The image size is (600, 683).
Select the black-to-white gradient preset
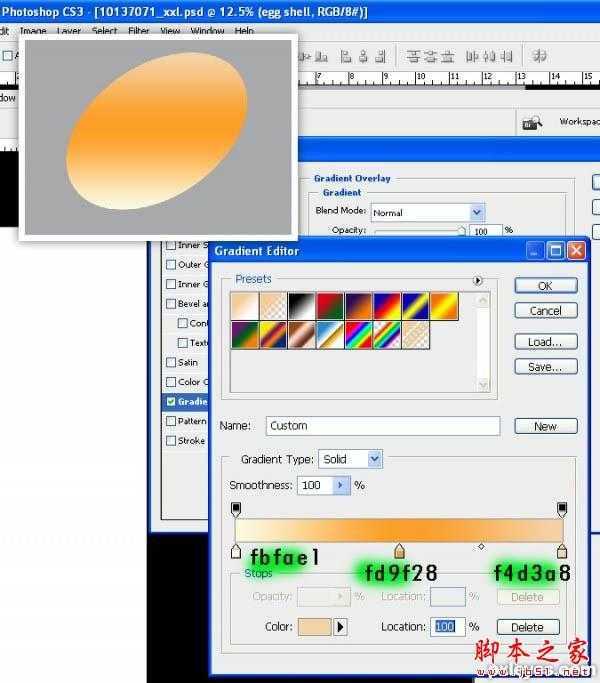(x=301, y=305)
